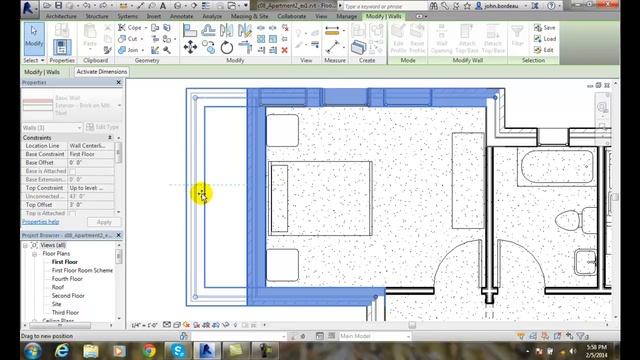Image resolution: width=640 pixels, height=360 pixels.
Task: Click the Edit Type button
Action: point(103,127)
